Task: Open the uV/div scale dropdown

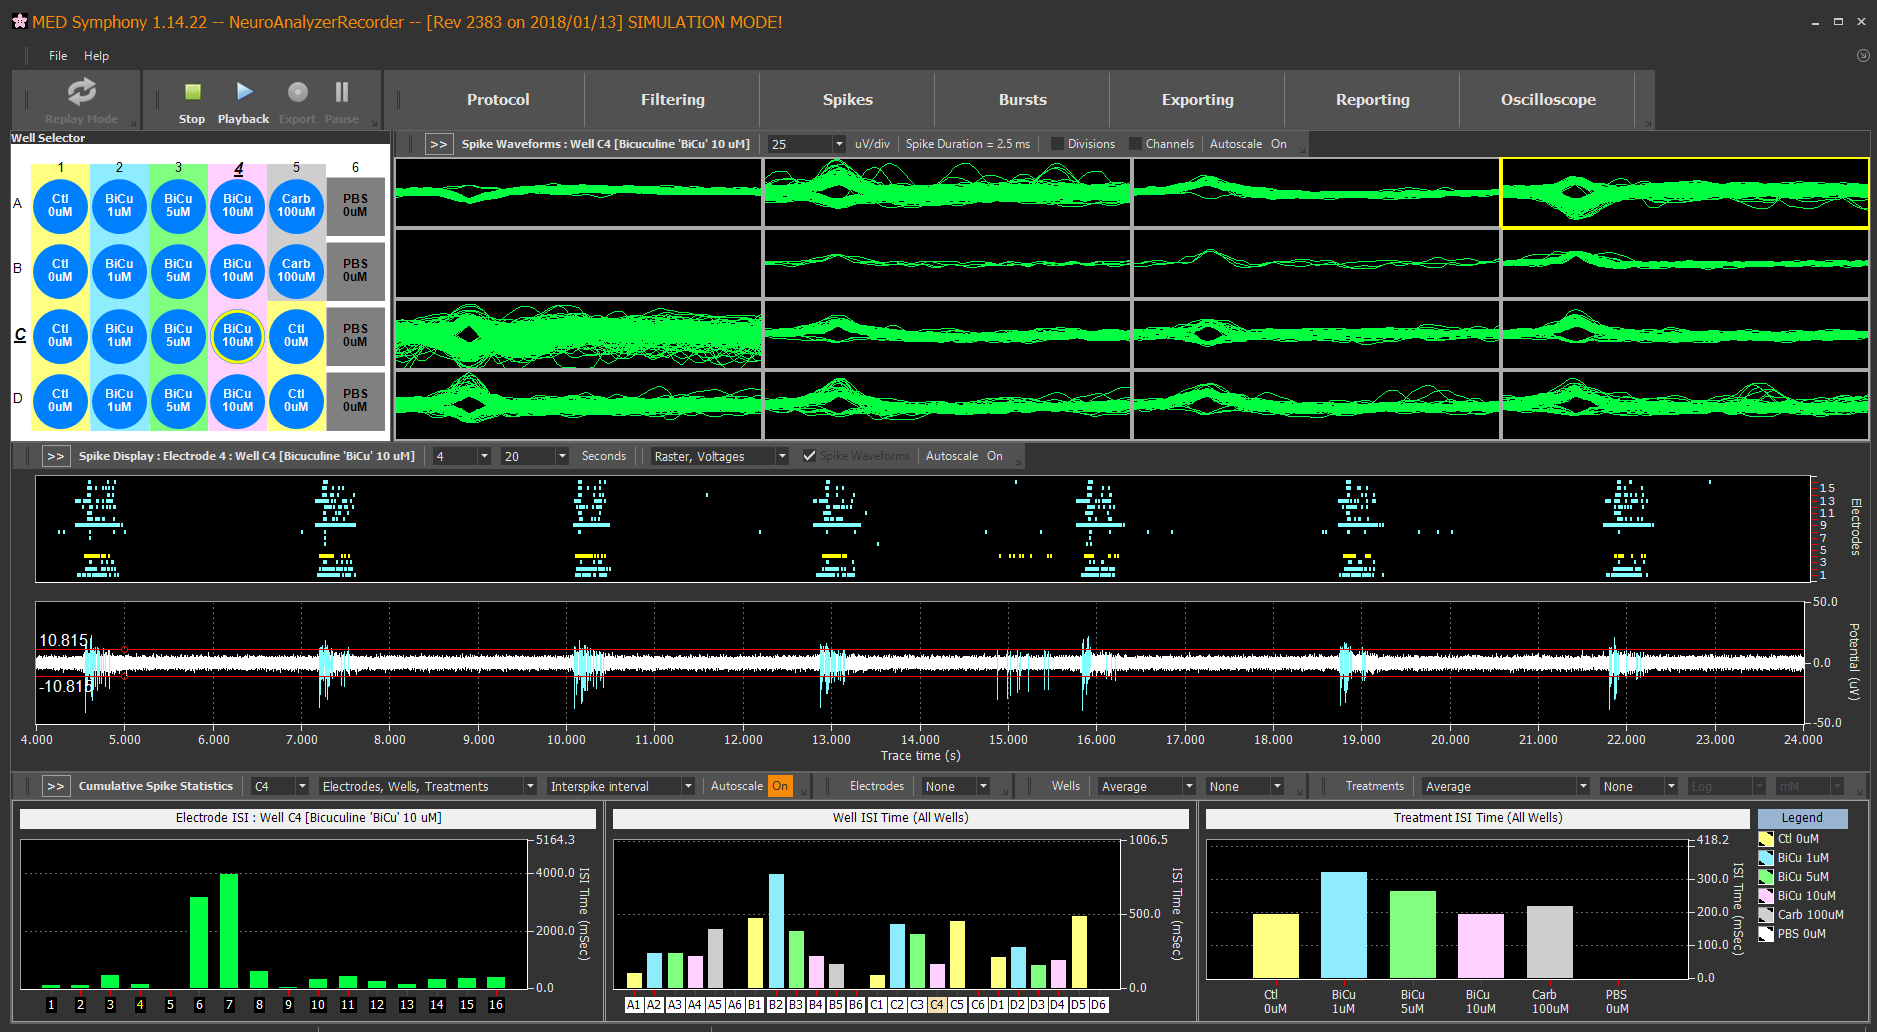Action: click(x=838, y=144)
